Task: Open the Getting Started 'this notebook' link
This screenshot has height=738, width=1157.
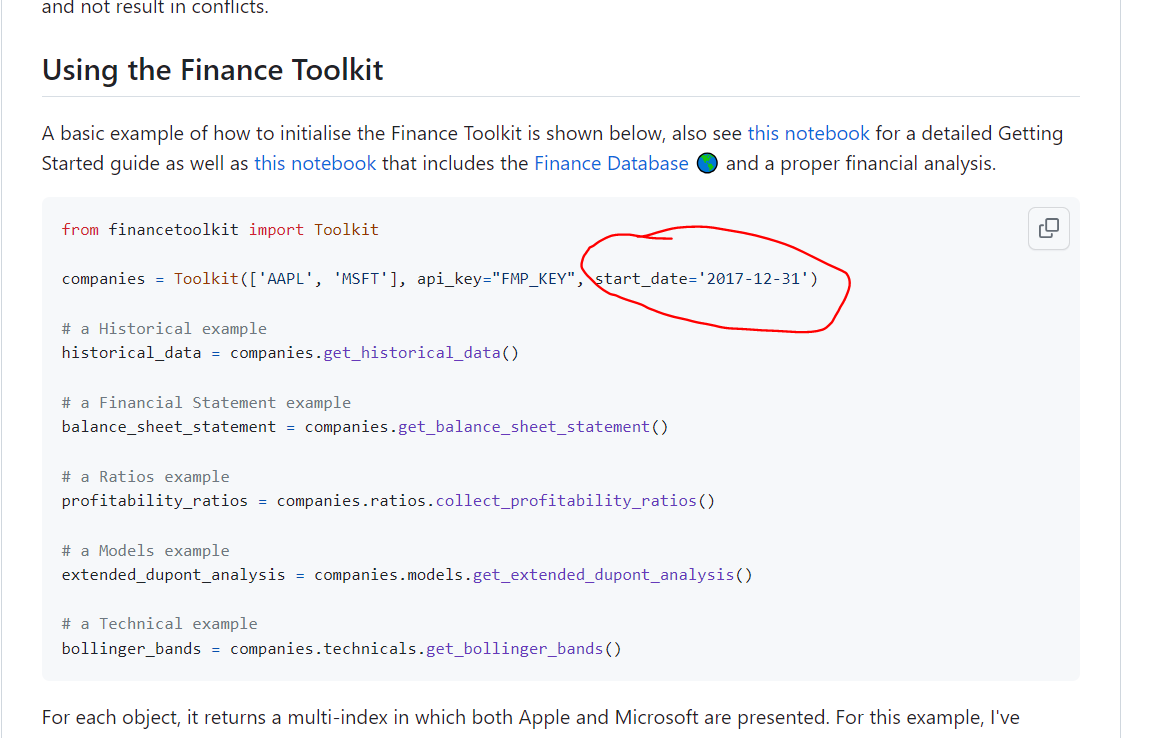Action: point(808,133)
